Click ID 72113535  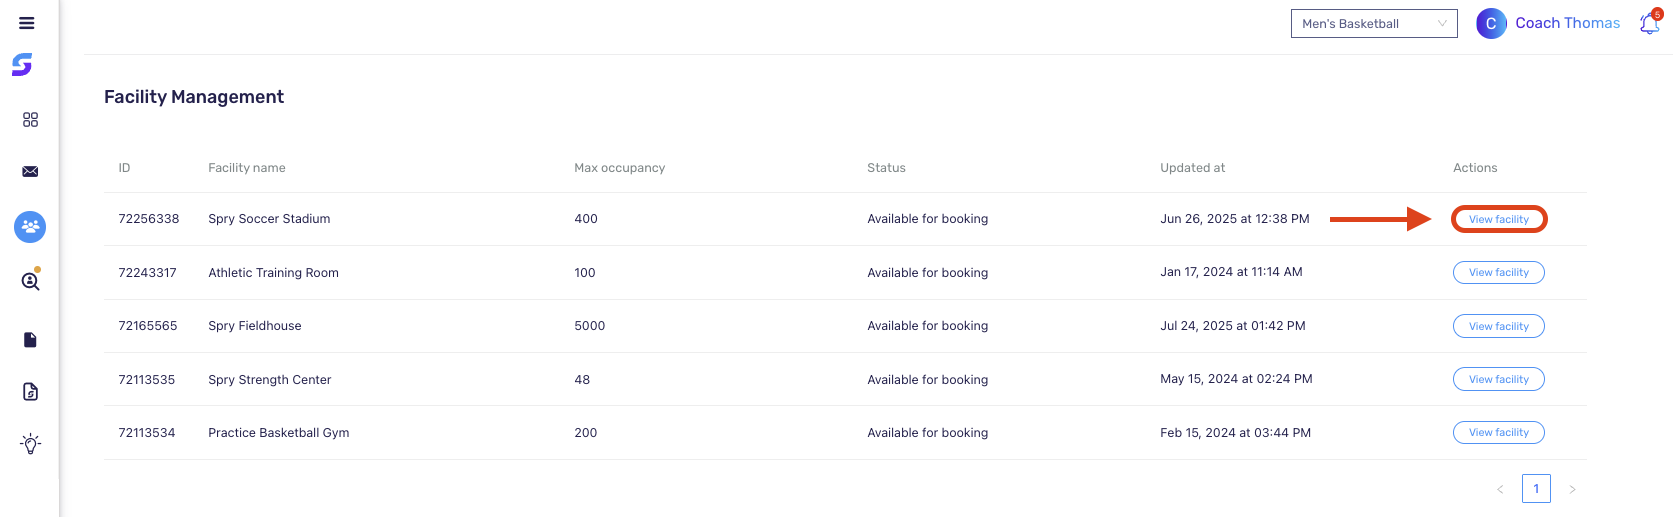tap(147, 380)
